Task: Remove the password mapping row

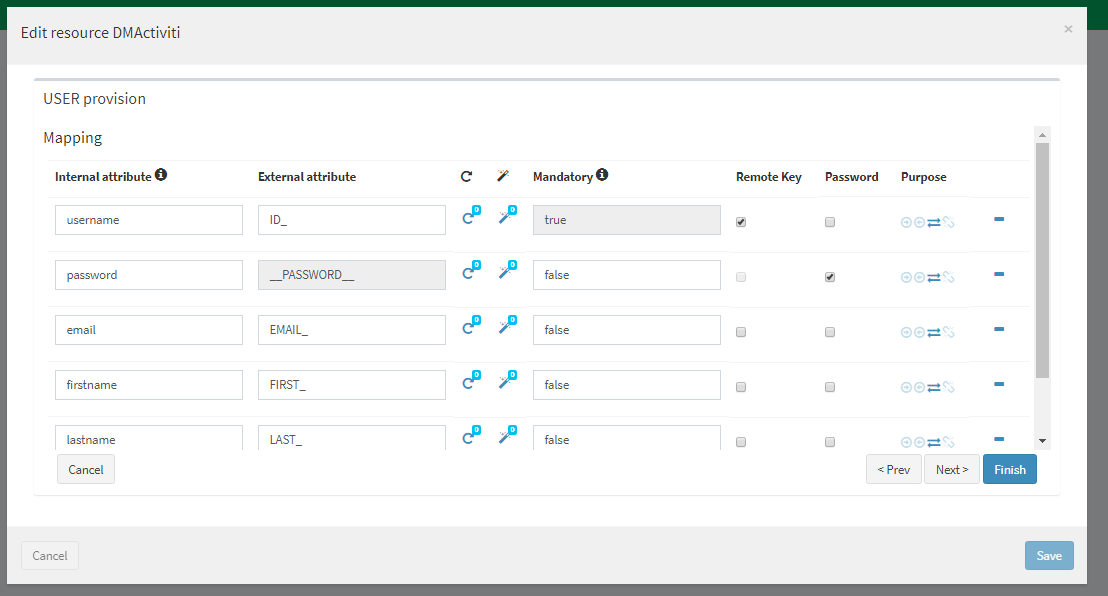Action: 999,274
